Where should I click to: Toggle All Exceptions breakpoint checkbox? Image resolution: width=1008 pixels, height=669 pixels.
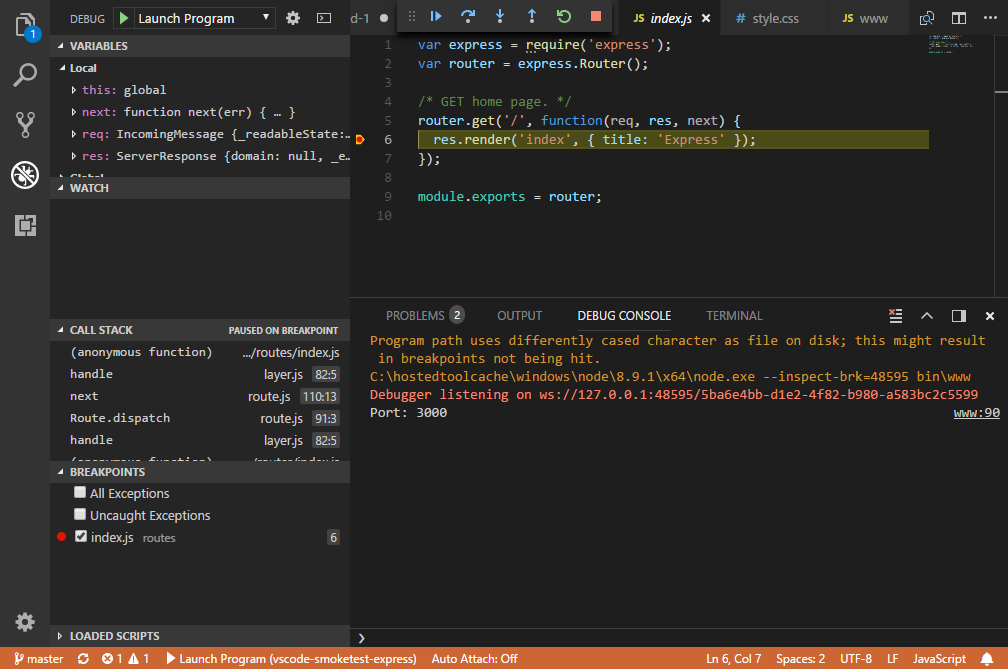click(80, 492)
